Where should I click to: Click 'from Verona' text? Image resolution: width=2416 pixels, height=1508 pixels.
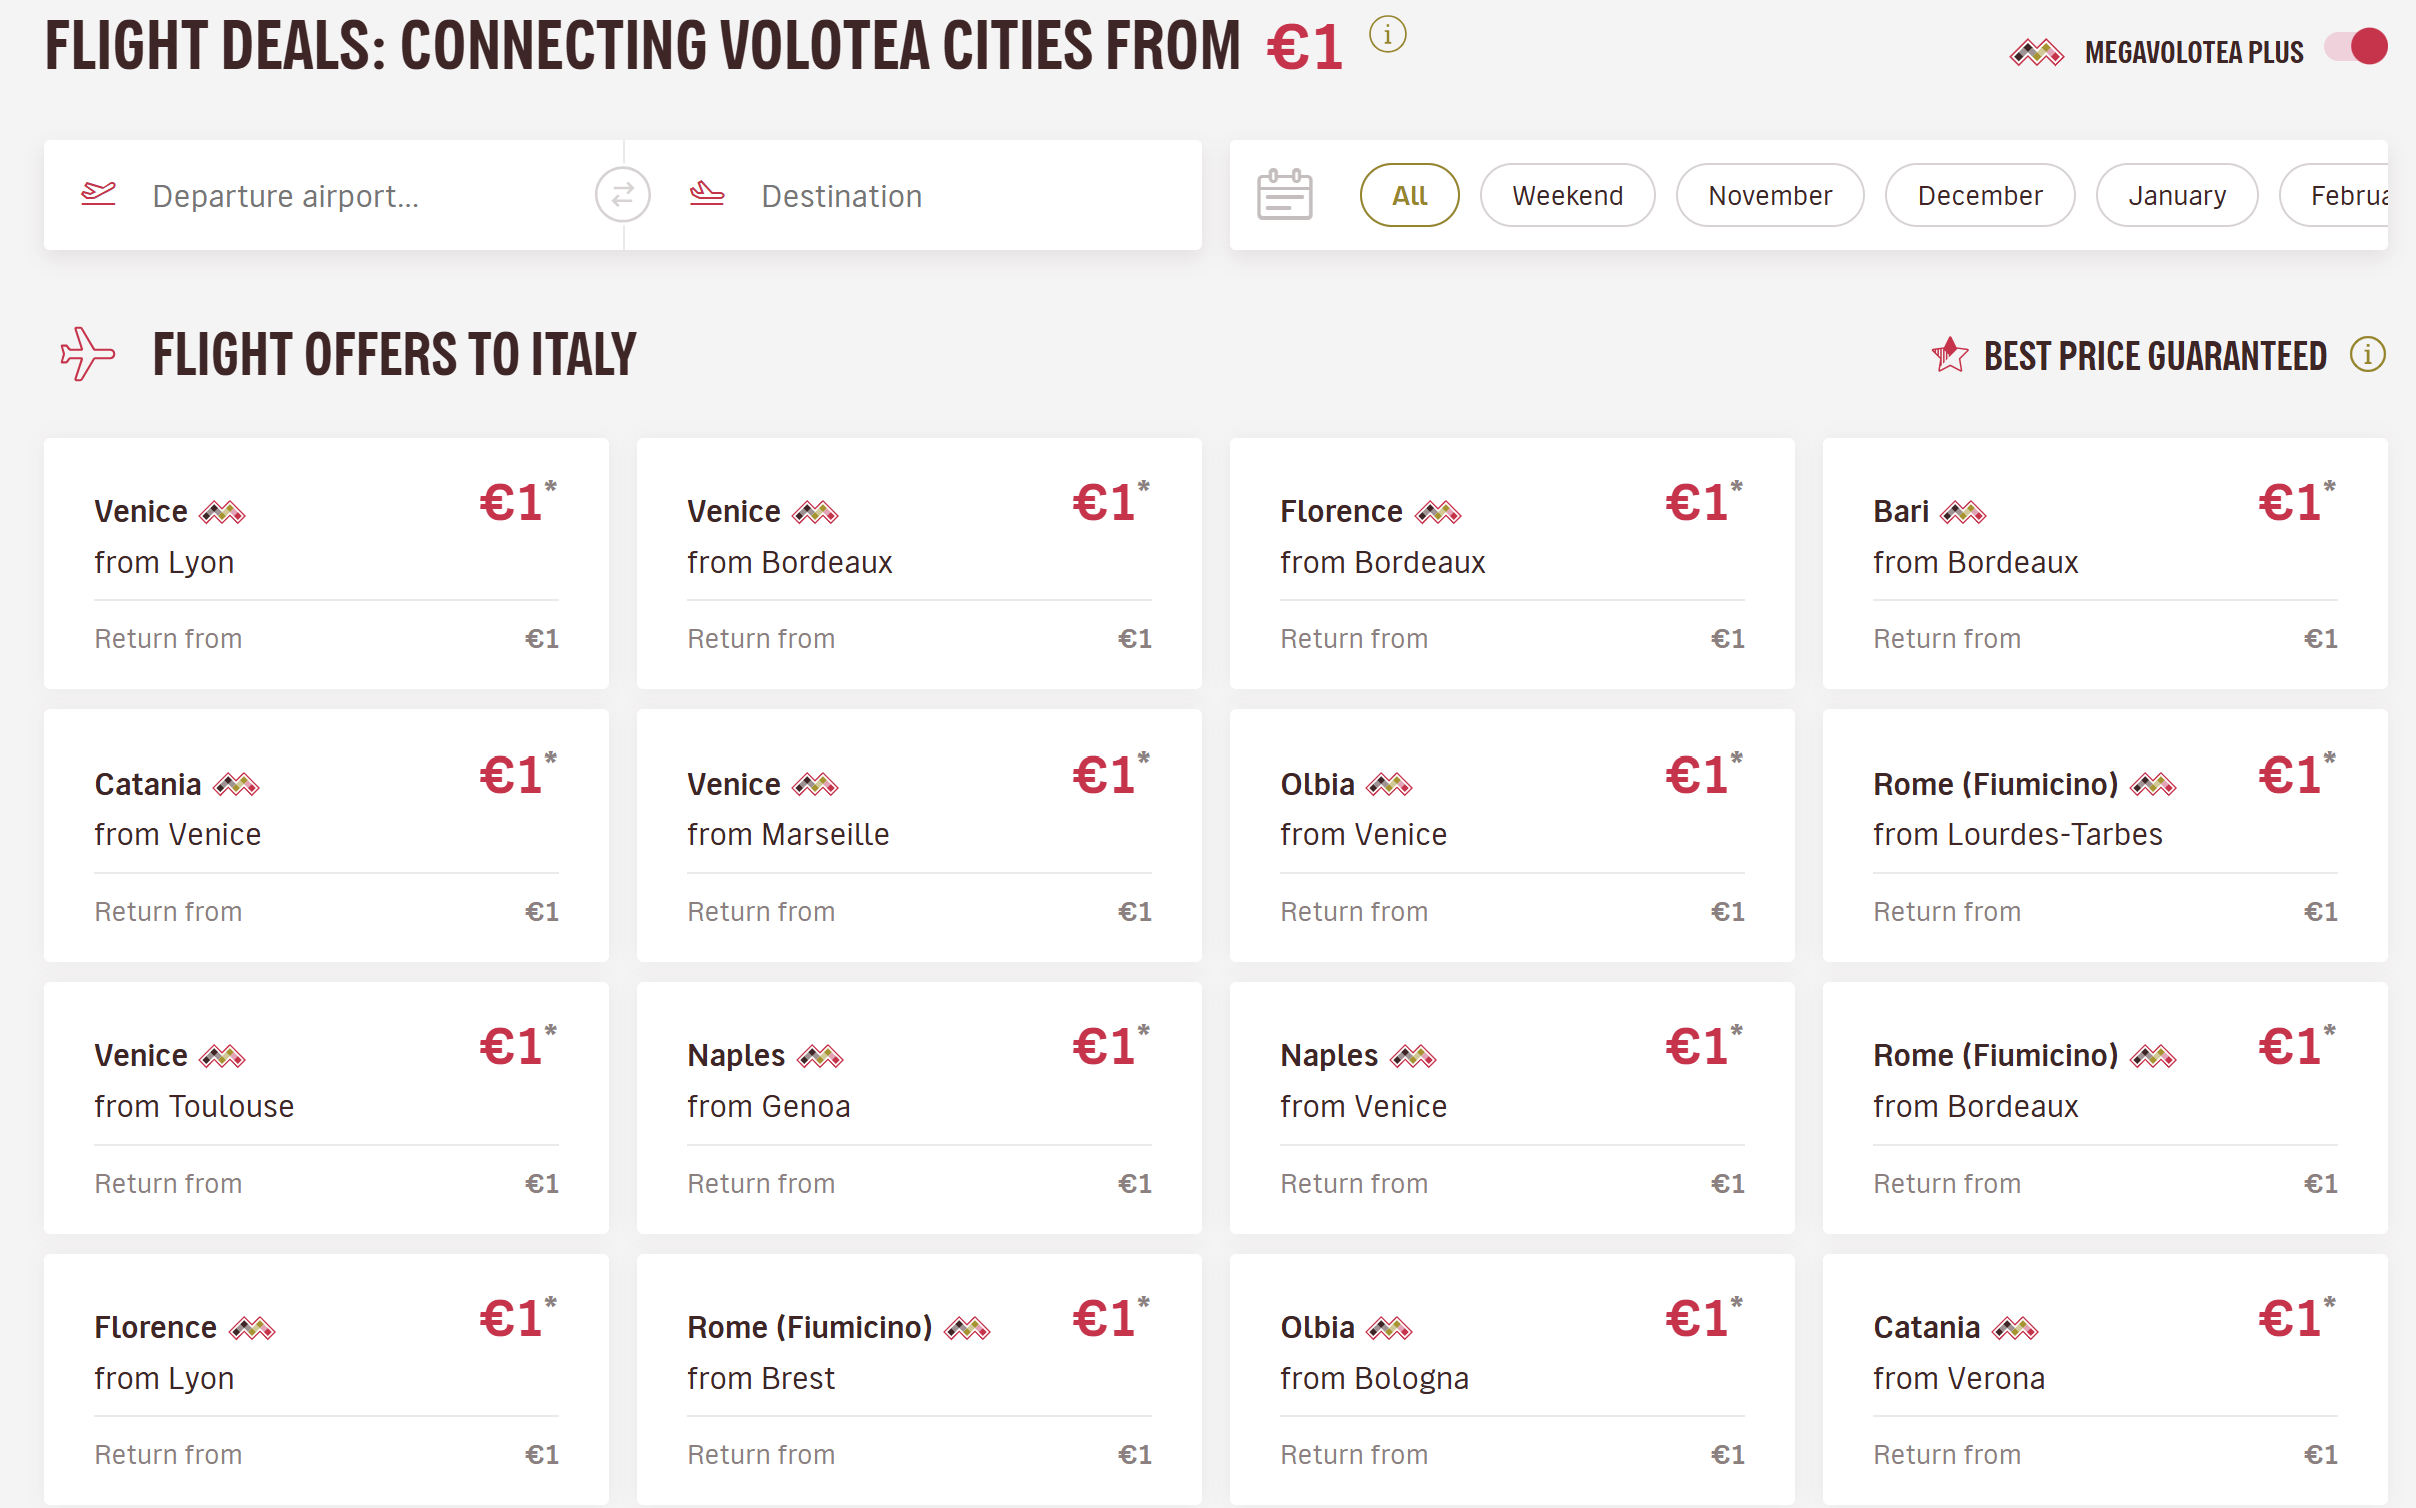(x=1959, y=1378)
